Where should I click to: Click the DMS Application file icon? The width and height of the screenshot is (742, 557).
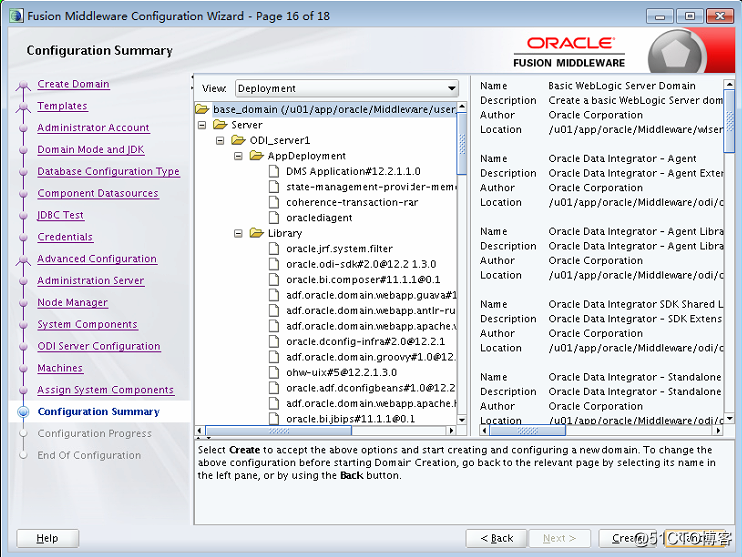[274, 171]
